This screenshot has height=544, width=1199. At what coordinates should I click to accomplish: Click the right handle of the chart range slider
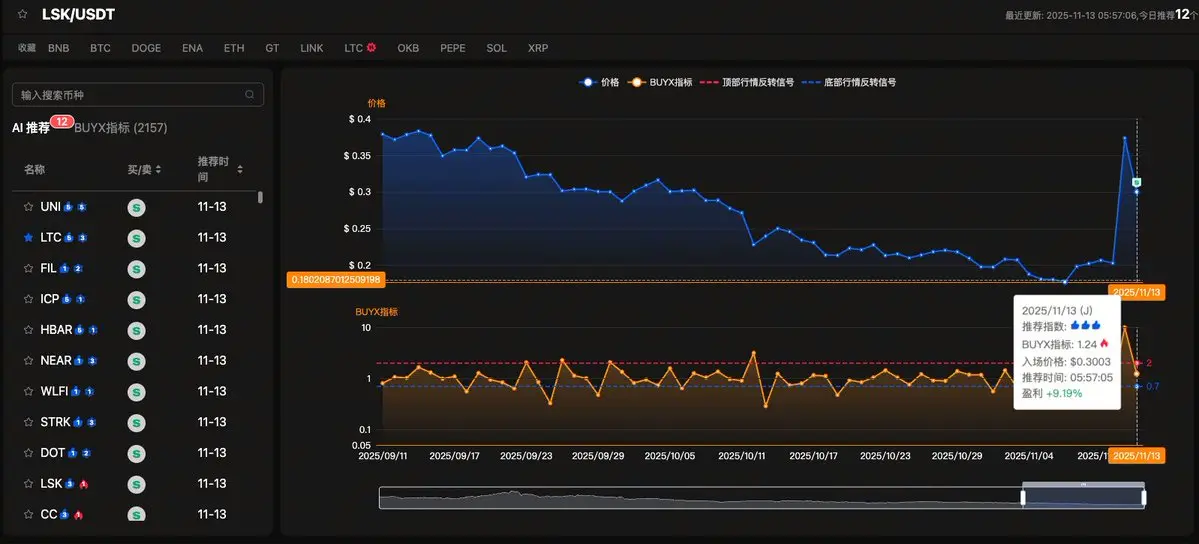click(x=1143, y=497)
